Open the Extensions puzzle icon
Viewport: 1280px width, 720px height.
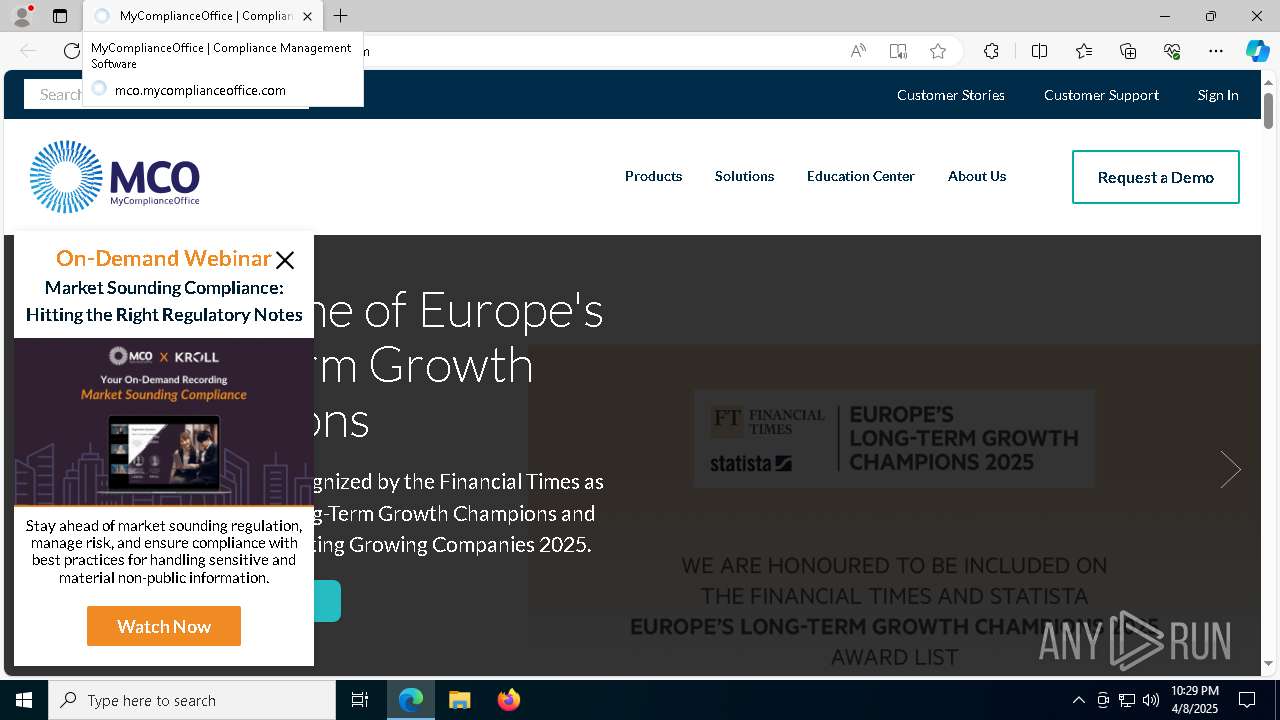(x=991, y=51)
